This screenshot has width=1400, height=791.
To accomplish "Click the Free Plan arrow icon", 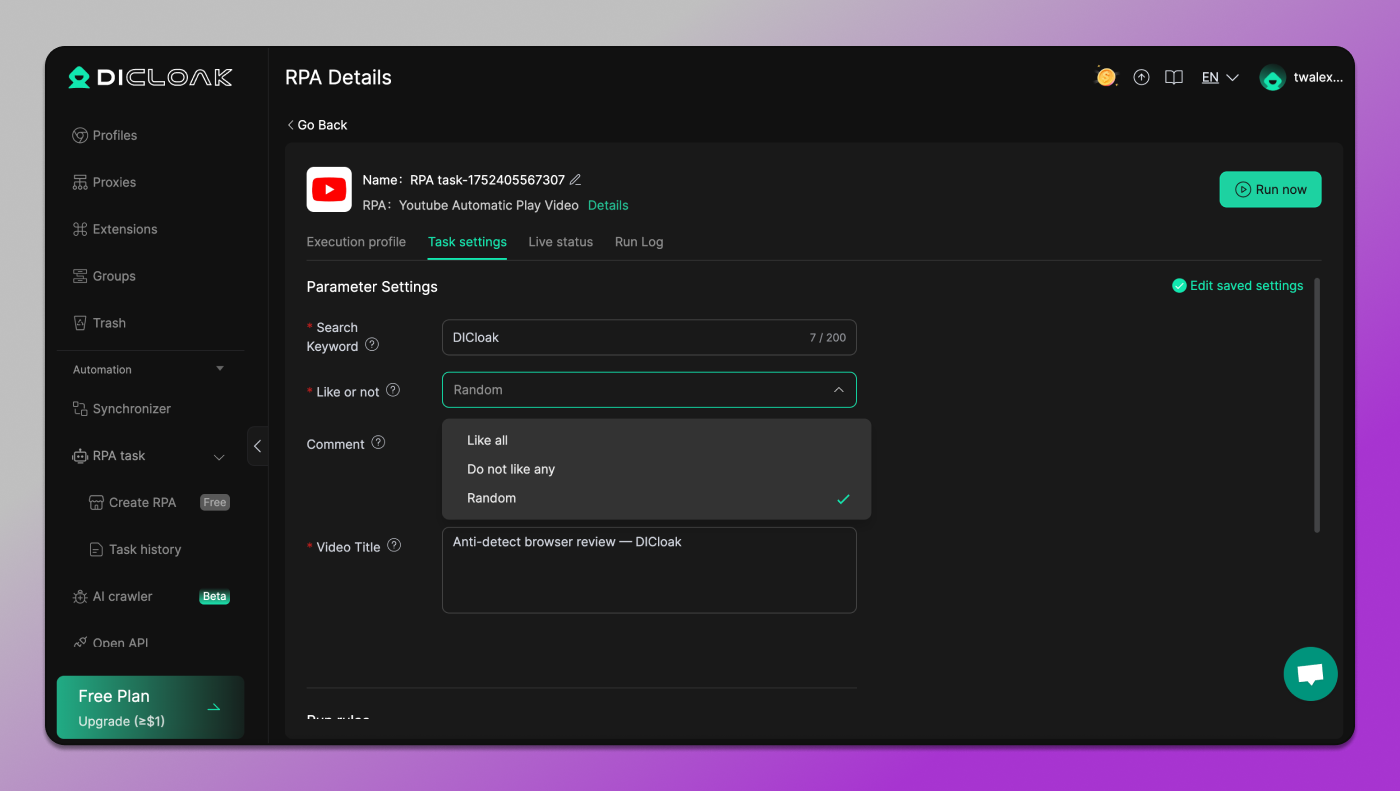I will tap(213, 708).
